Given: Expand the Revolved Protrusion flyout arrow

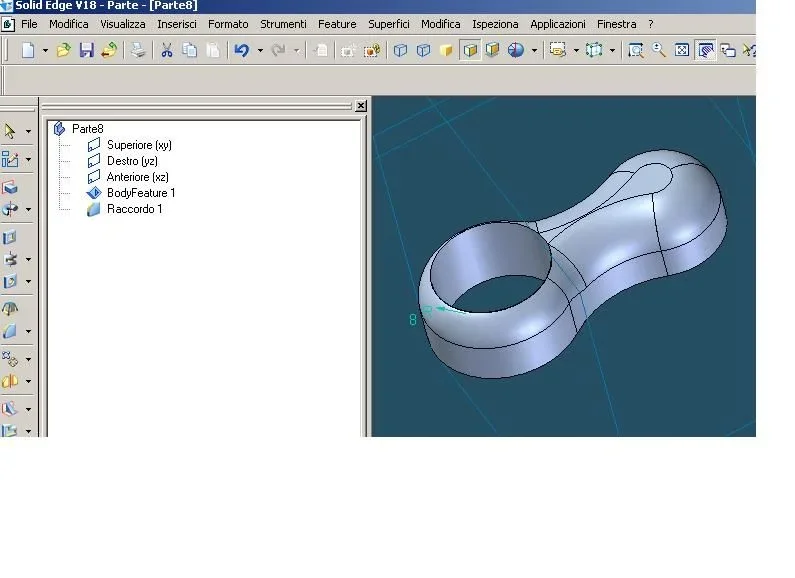Looking at the screenshot, I should pyautogui.click(x=28, y=209).
